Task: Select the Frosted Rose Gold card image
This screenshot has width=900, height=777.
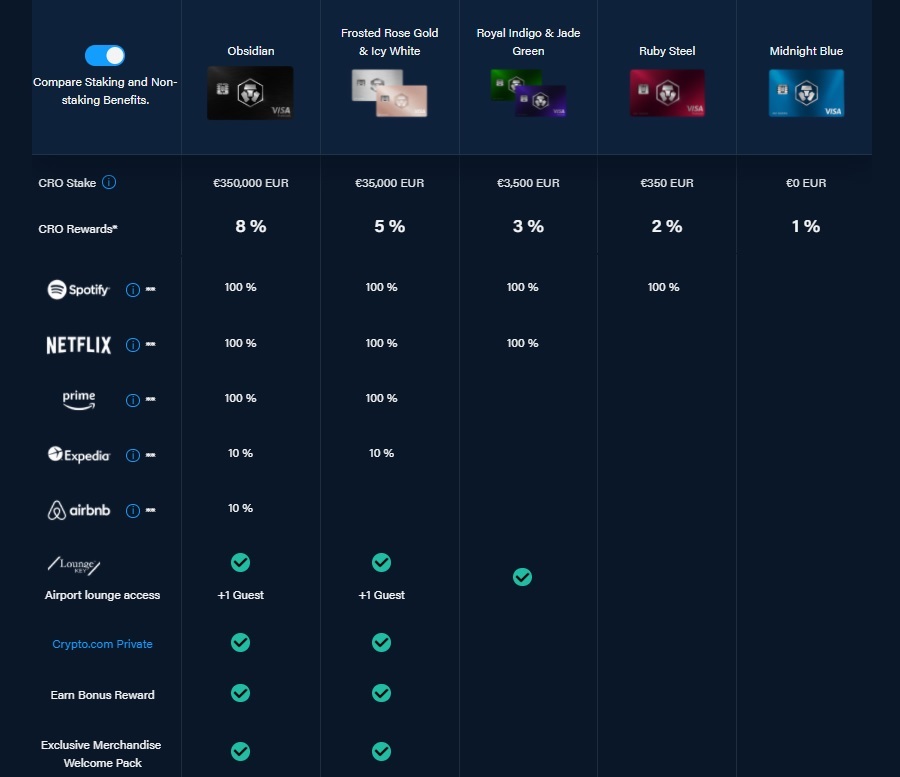Action: (x=389, y=94)
